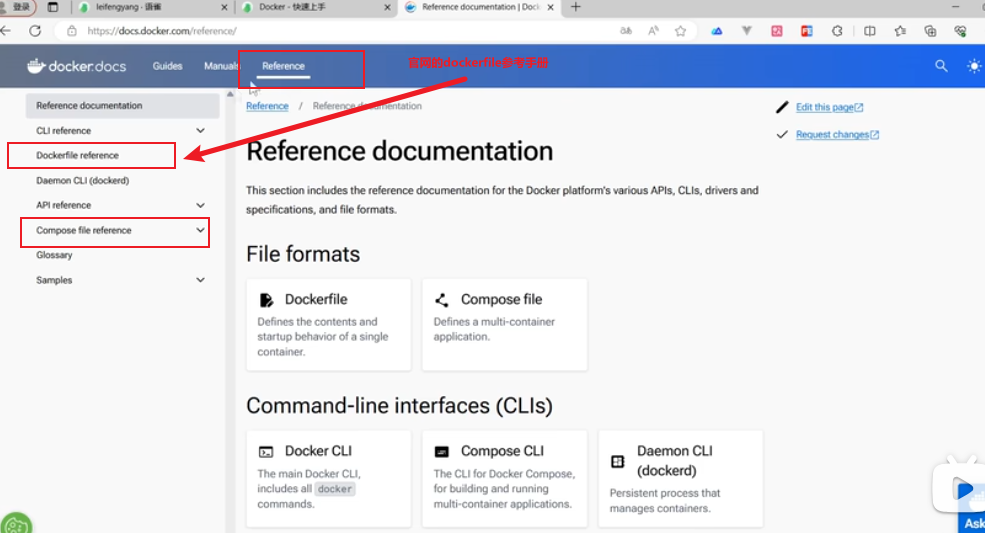This screenshot has width=985, height=533.
Task: Open the Manuals menu
Action: tap(220, 66)
